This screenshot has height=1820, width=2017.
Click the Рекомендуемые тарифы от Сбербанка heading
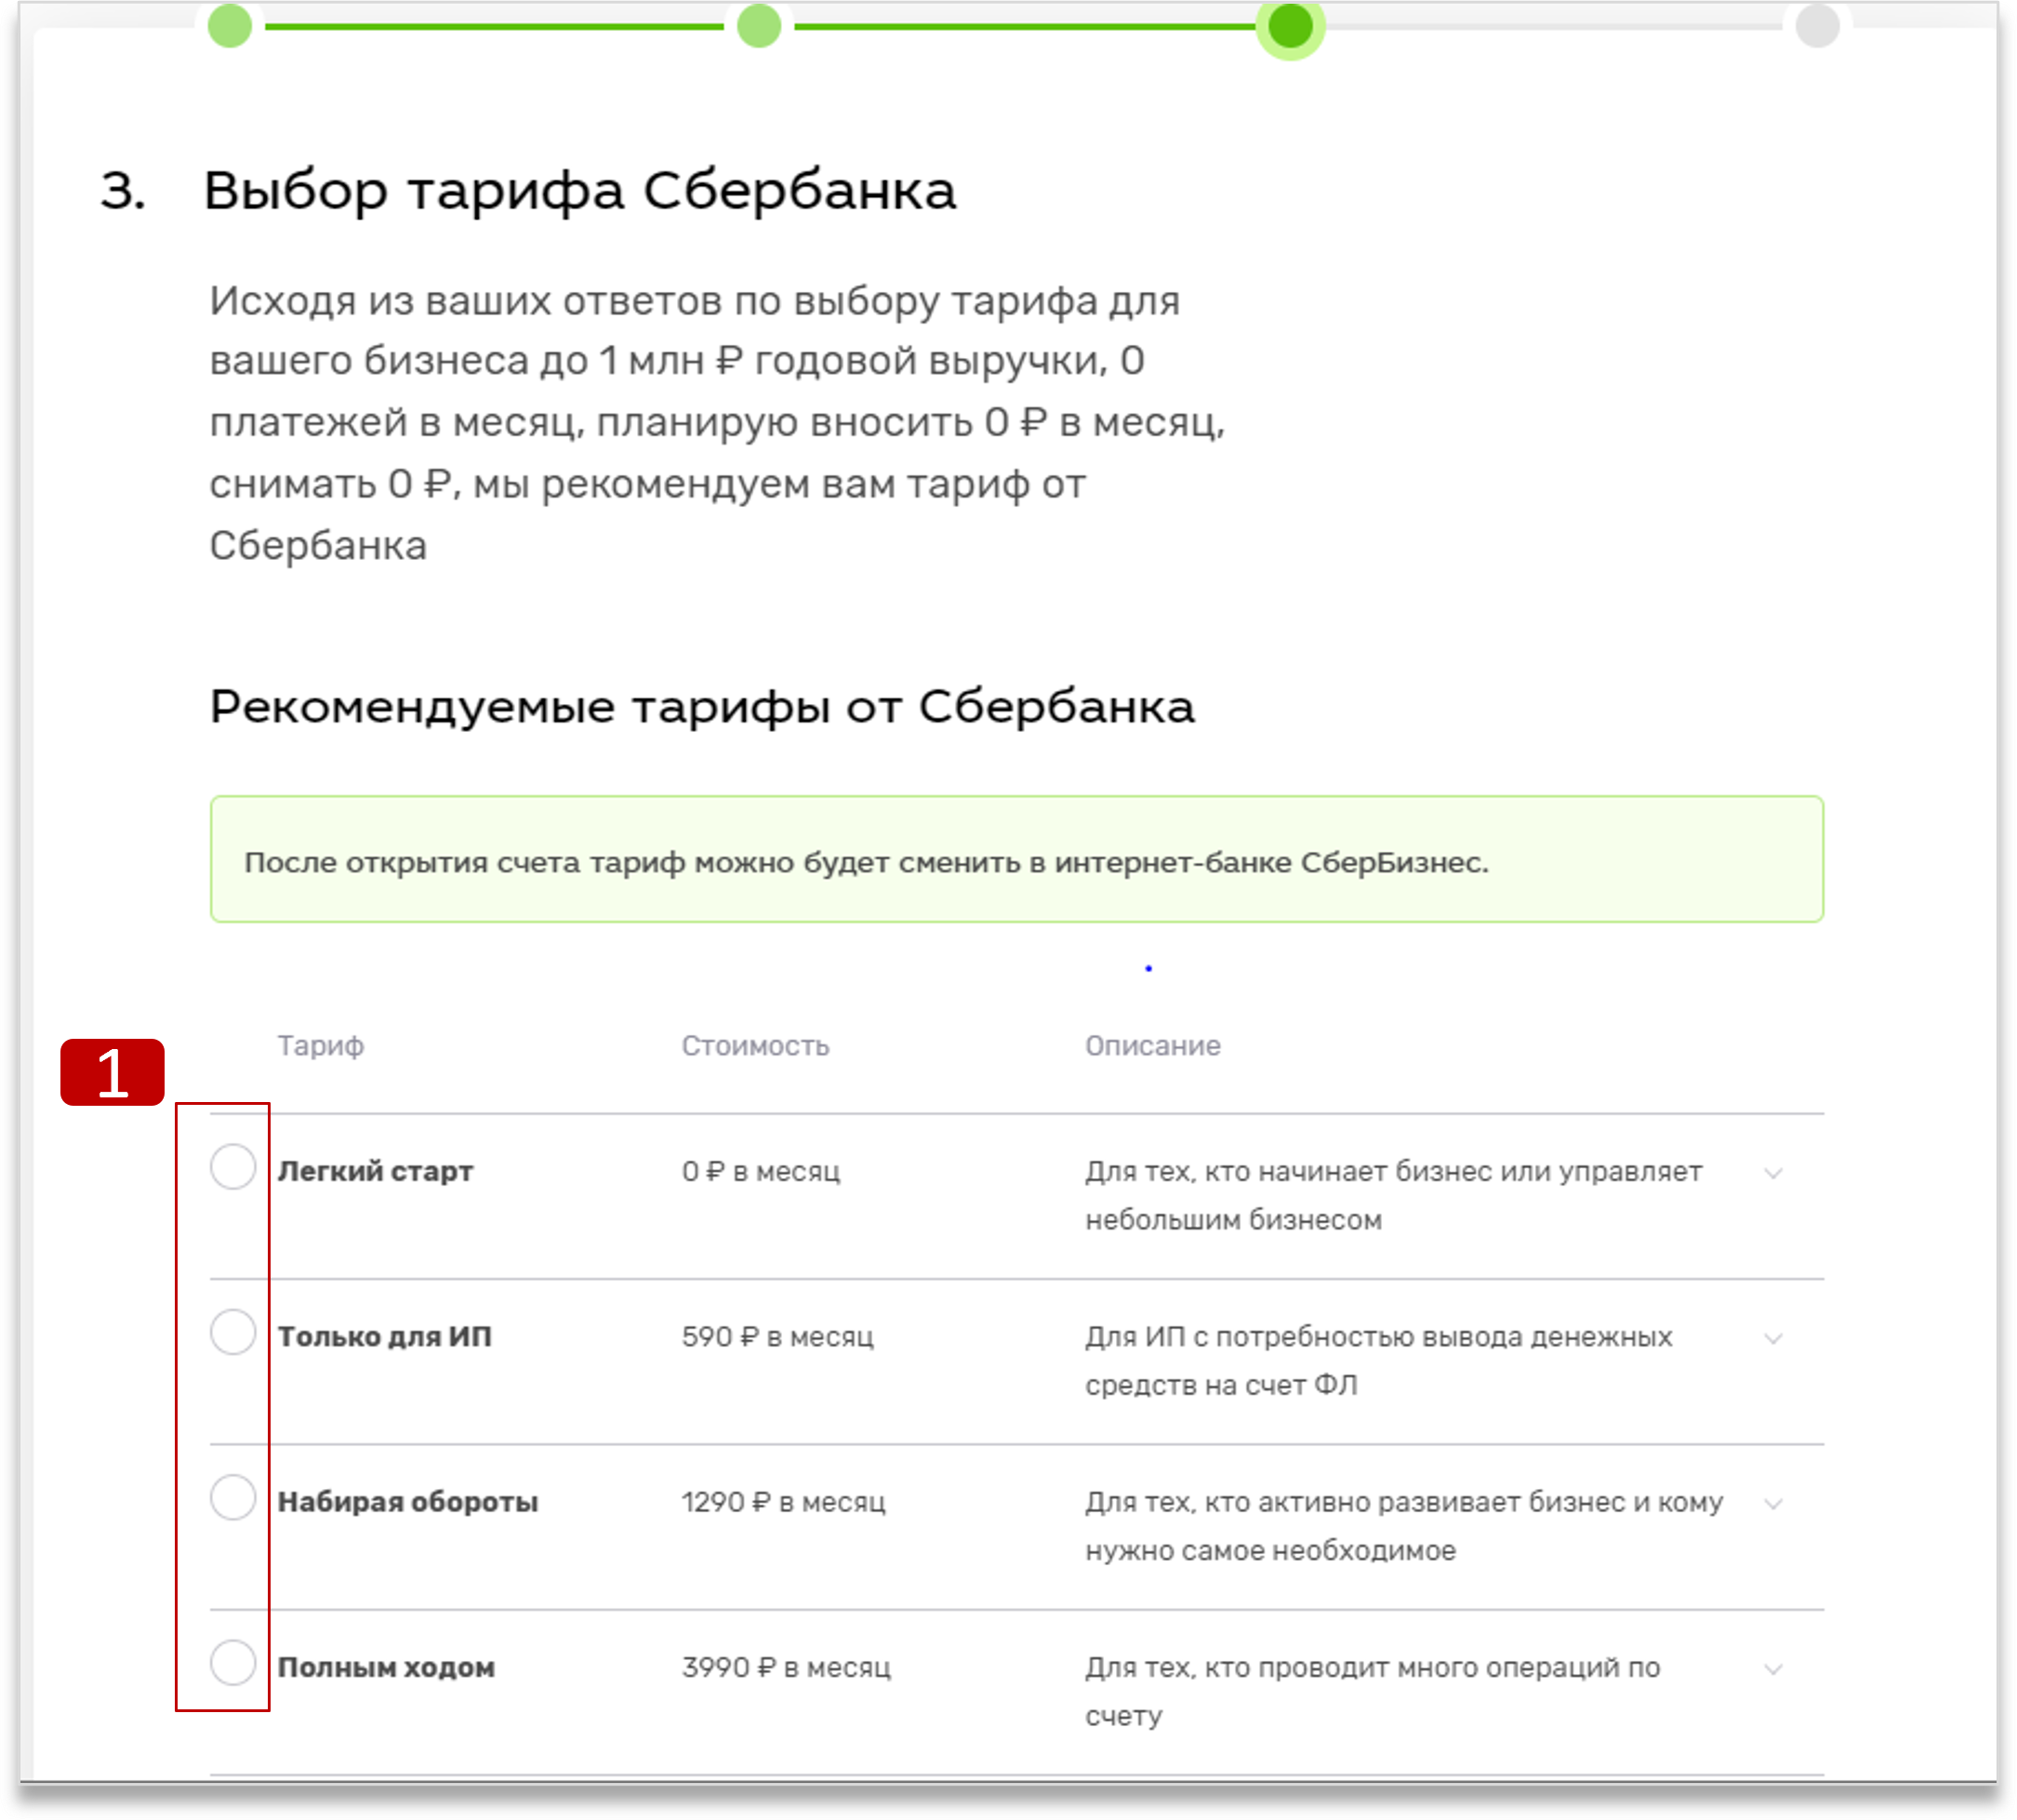coord(702,707)
